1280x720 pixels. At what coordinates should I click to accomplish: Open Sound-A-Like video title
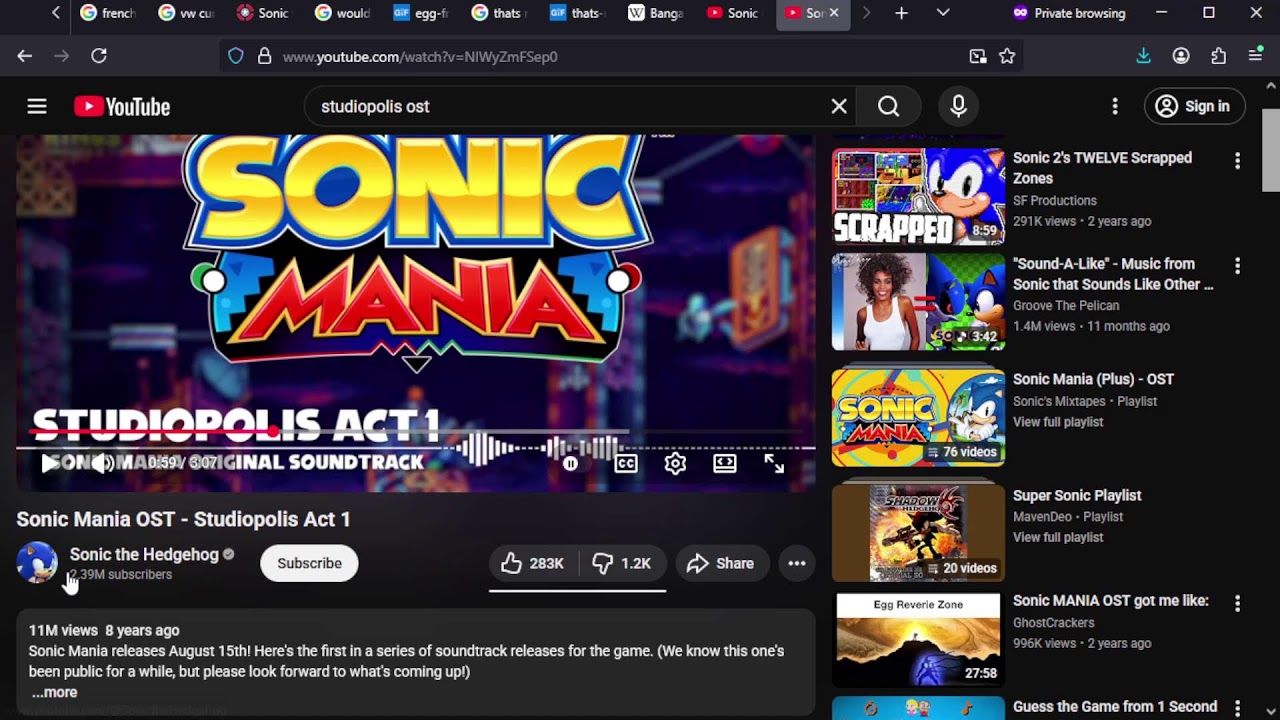tap(1112, 274)
